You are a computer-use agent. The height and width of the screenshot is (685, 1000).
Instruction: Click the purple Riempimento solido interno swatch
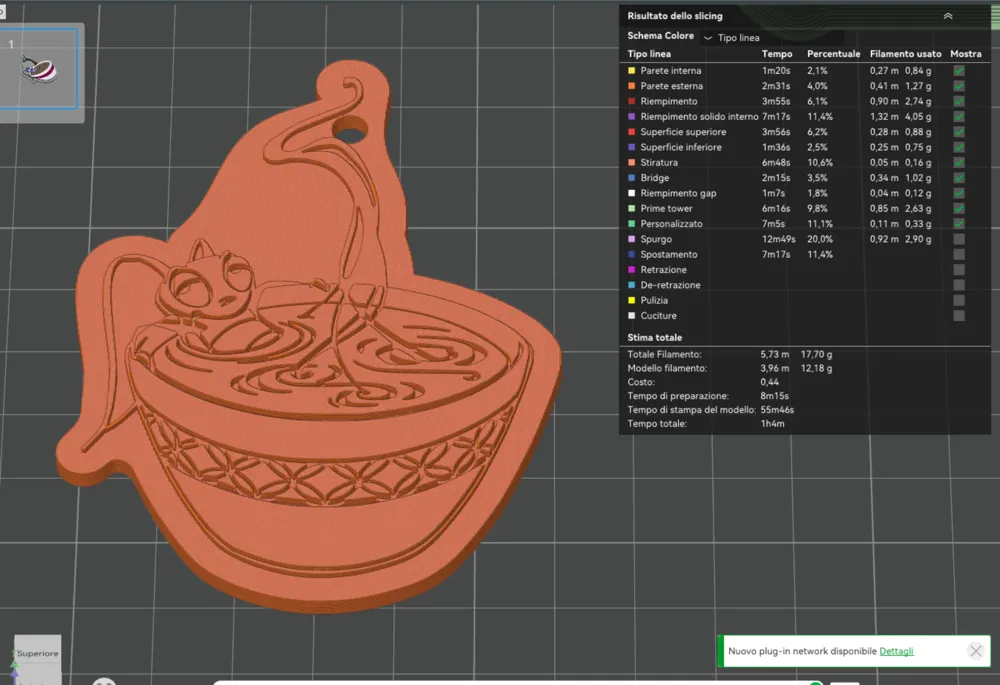631,117
